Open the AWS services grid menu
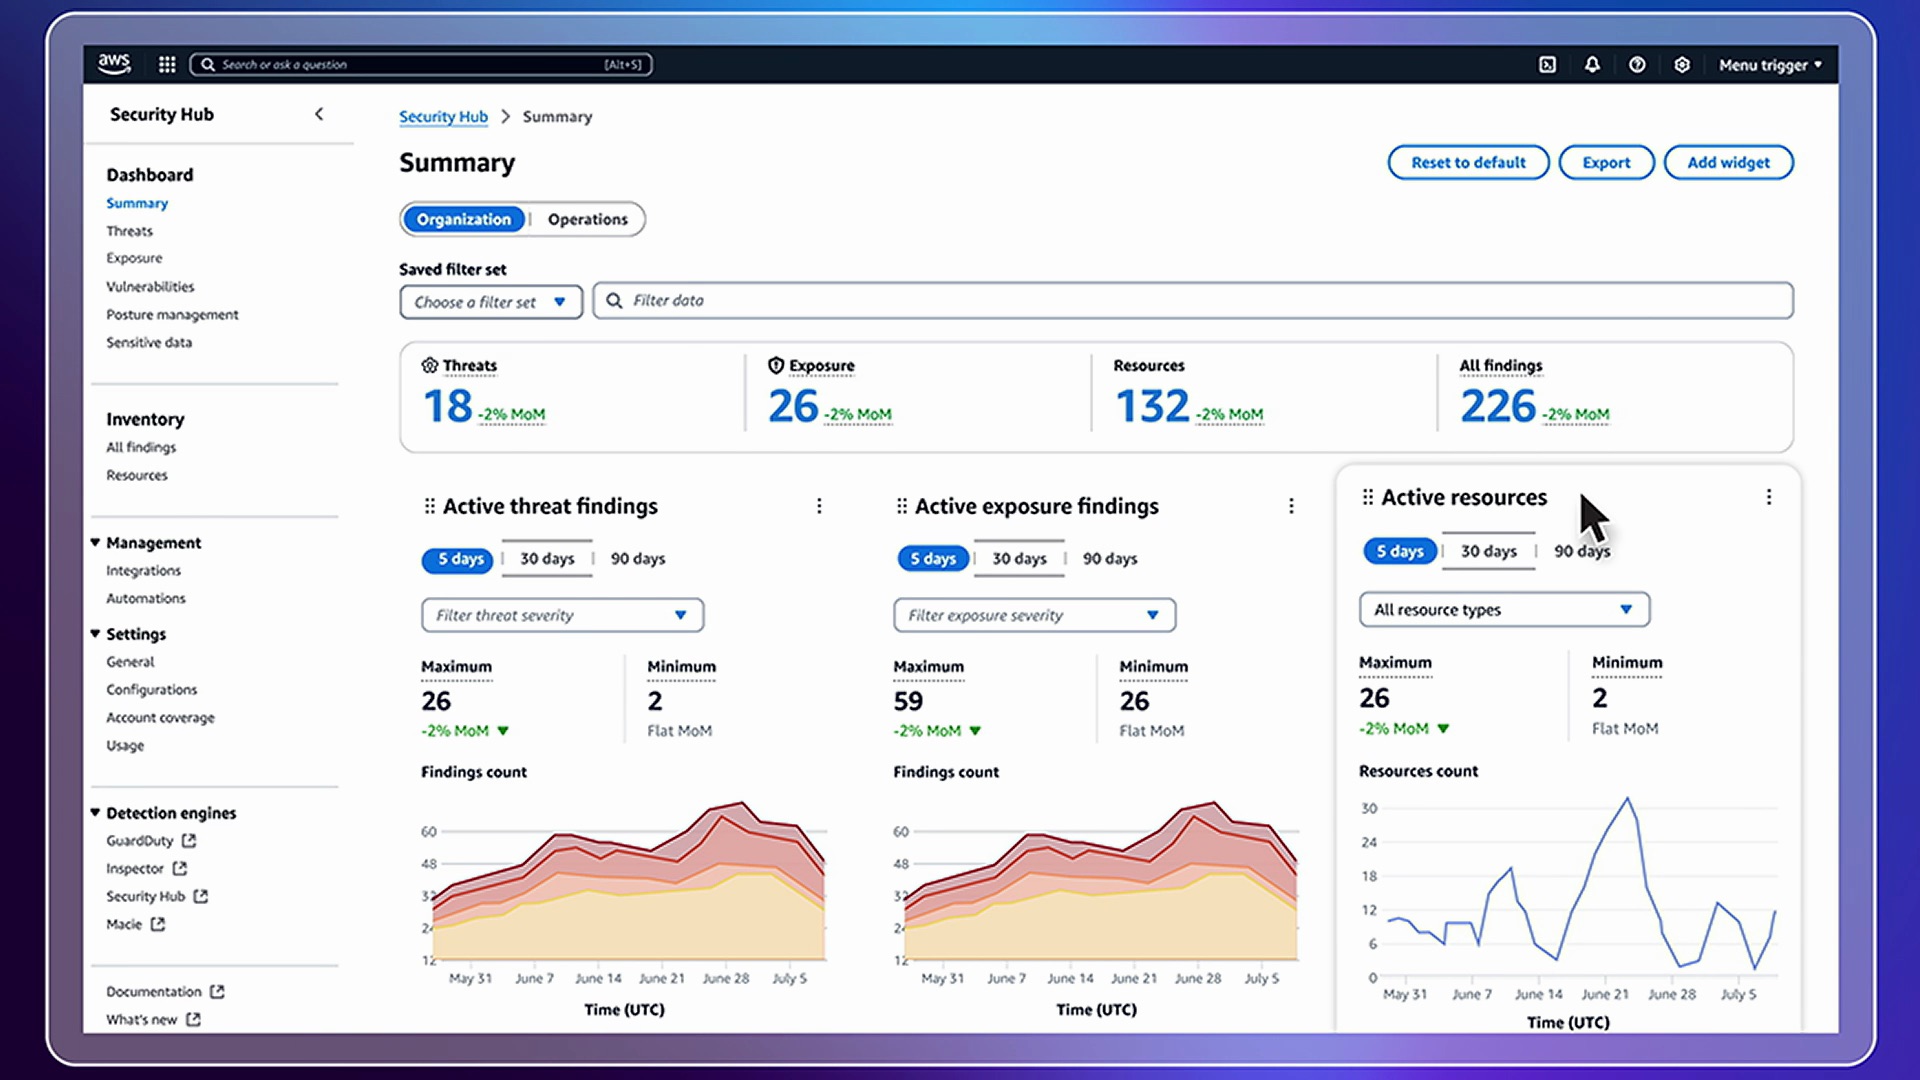 coord(167,65)
